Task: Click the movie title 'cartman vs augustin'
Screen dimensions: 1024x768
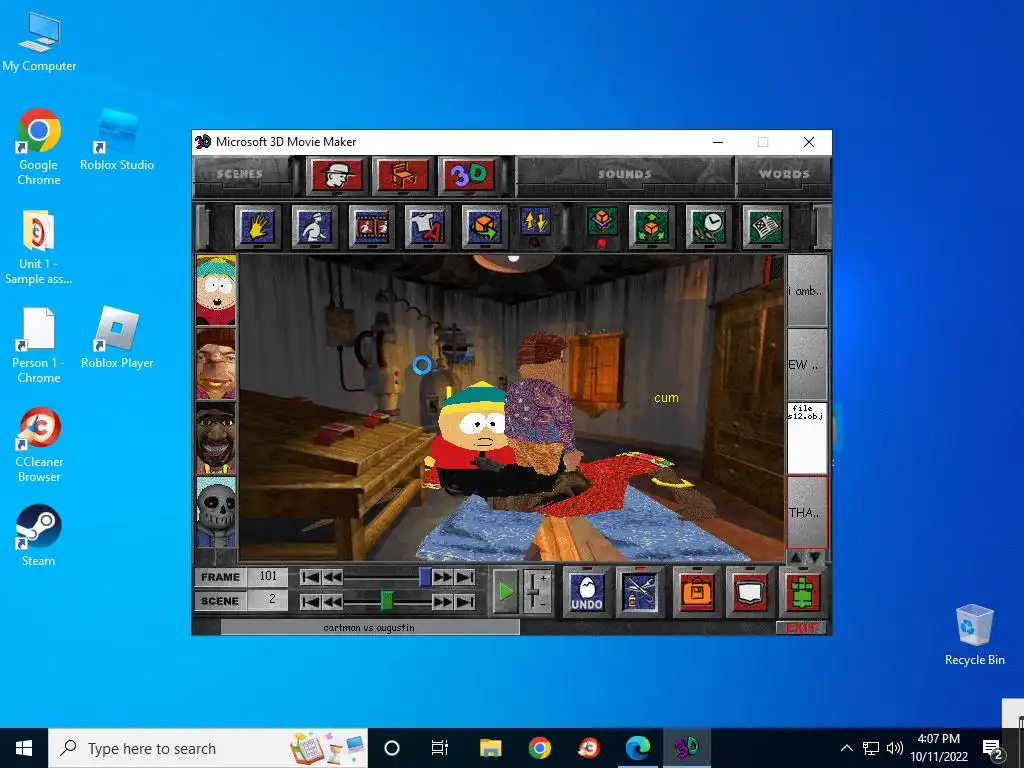Action: [369, 628]
